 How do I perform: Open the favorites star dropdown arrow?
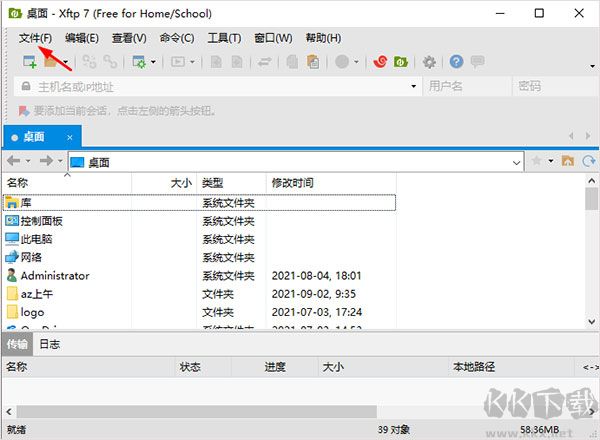551,161
